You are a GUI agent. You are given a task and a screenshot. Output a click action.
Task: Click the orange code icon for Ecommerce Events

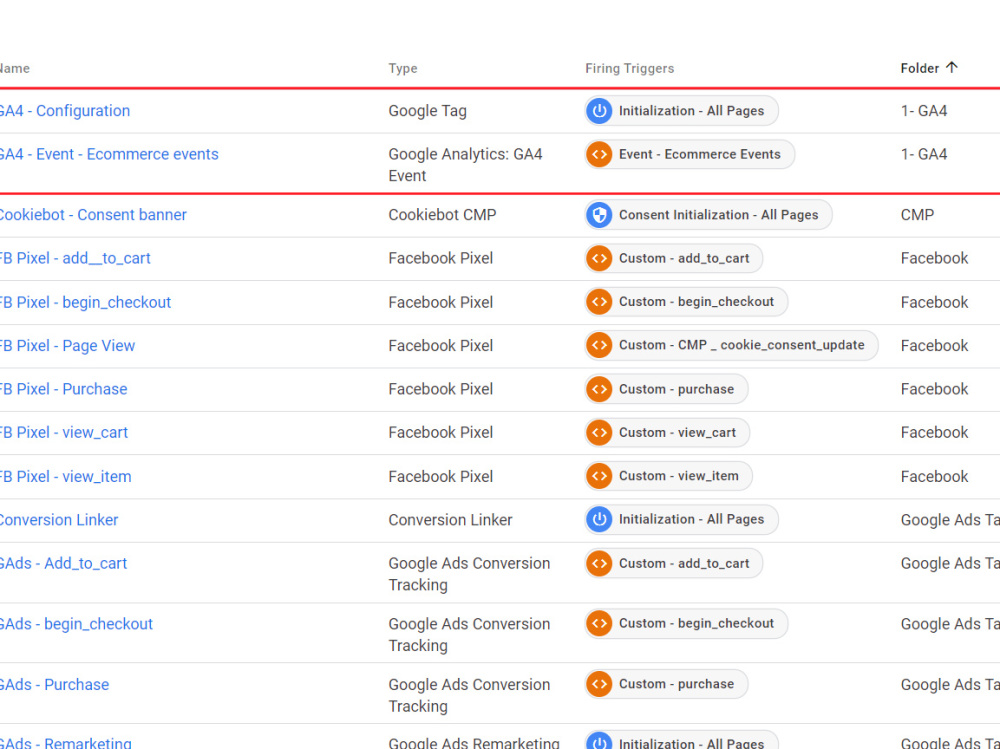[599, 154]
